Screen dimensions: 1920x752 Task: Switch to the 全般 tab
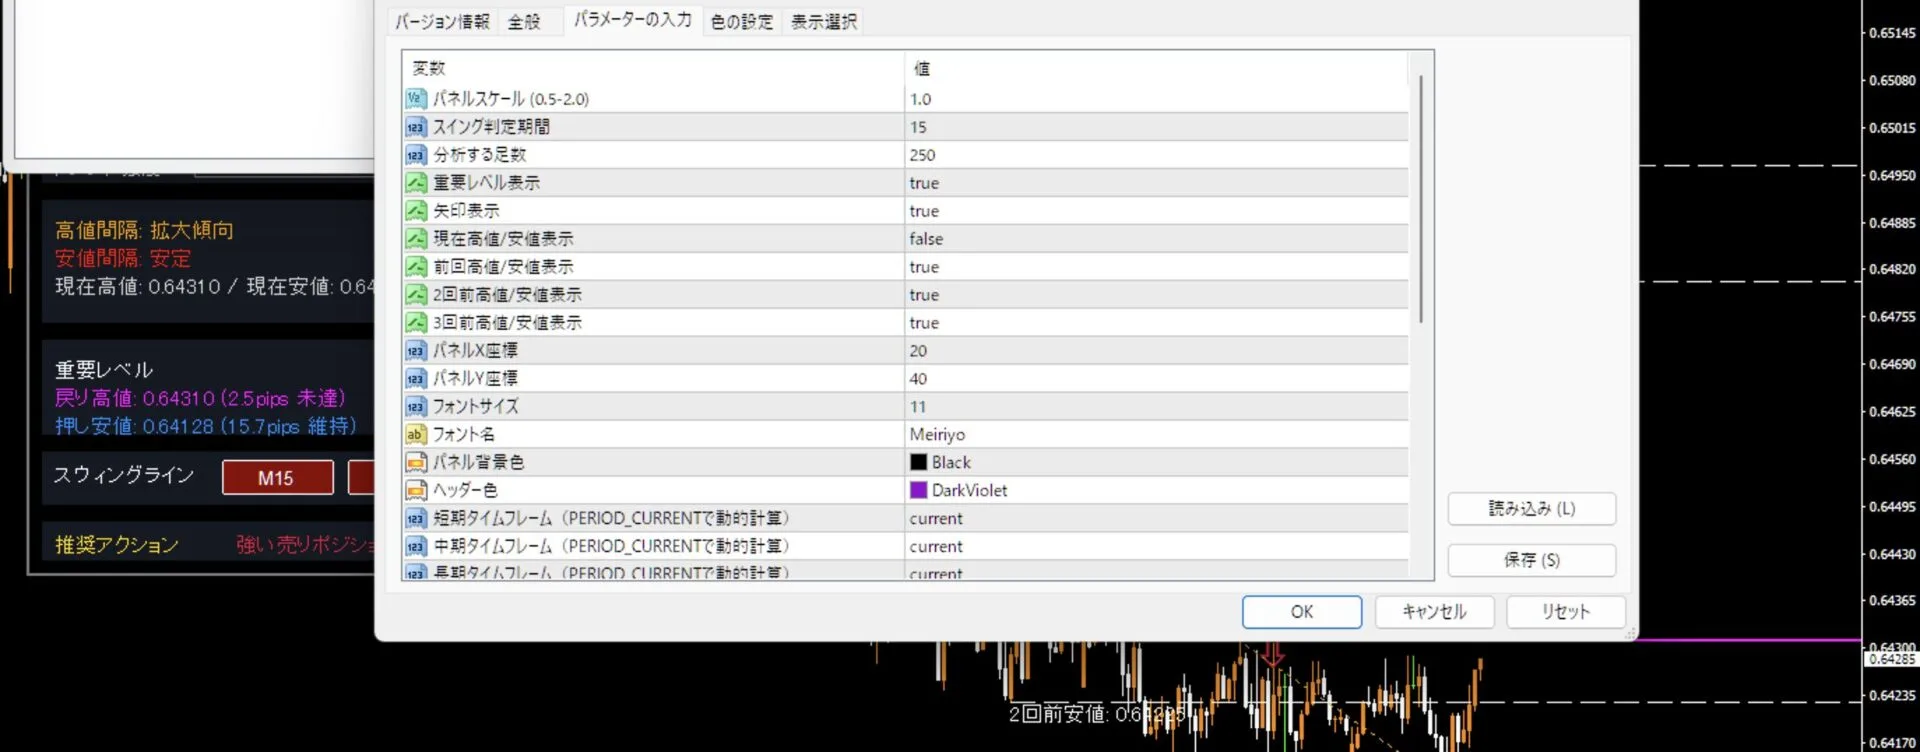pos(524,22)
